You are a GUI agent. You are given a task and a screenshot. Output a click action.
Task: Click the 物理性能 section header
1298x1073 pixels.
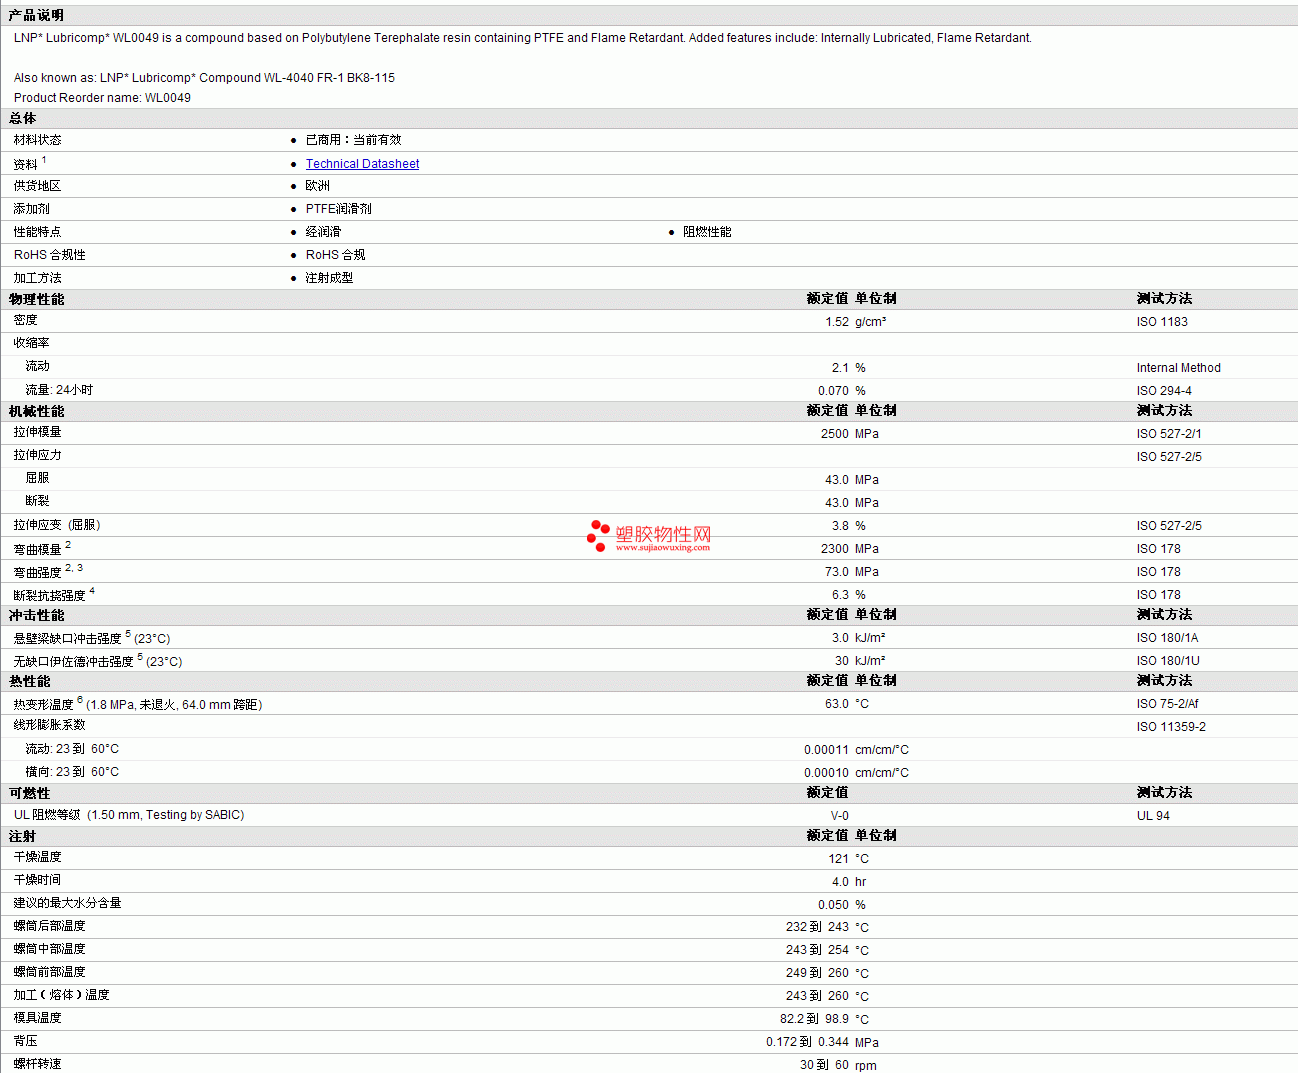(37, 299)
